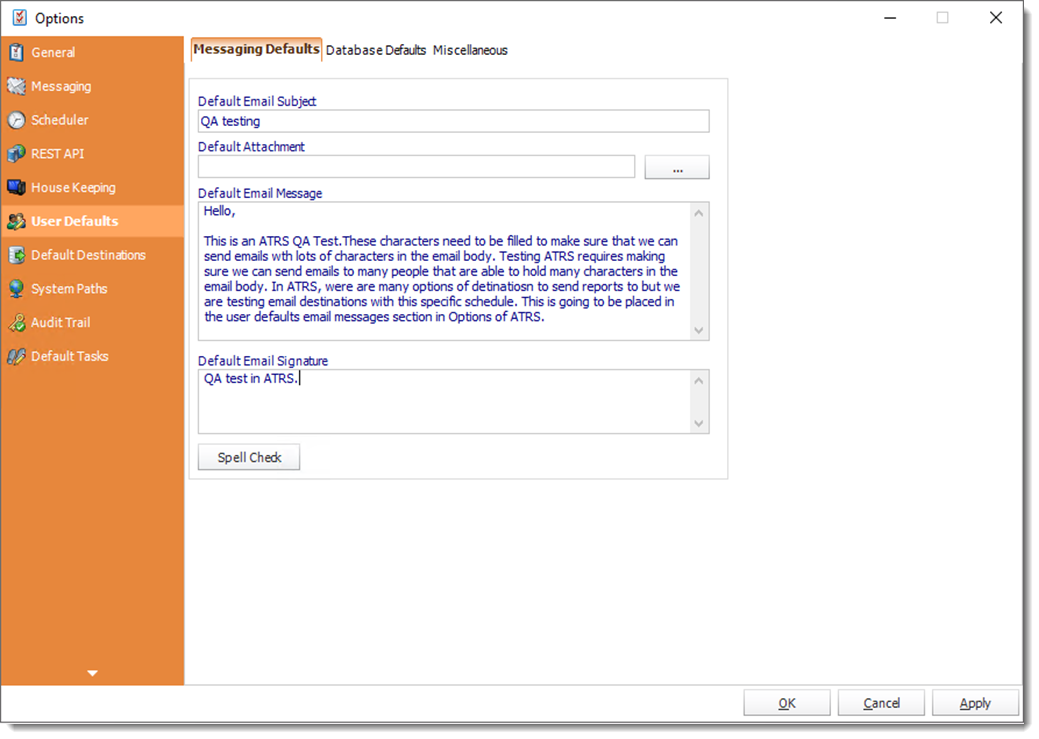Screen dimensions: 1039x739
Task: Click the Default Tasks icon
Action: [16, 357]
